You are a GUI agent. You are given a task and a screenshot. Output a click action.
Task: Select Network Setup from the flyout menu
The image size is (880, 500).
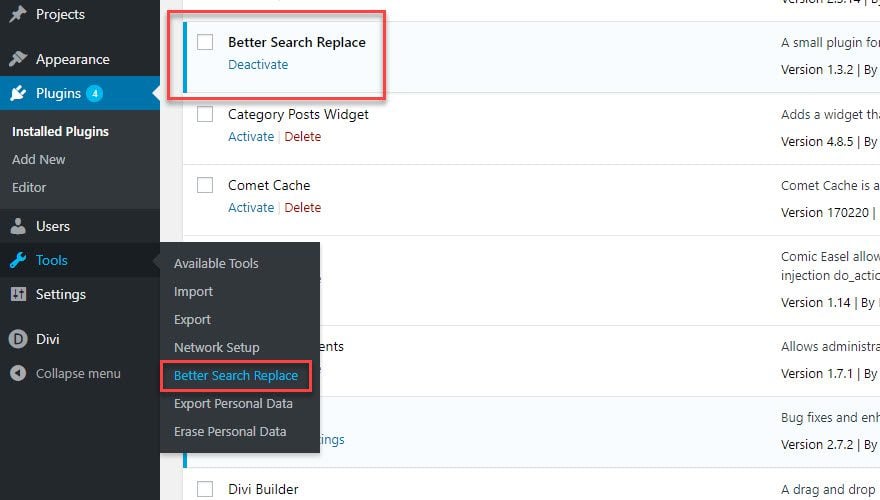tap(216, 348)
